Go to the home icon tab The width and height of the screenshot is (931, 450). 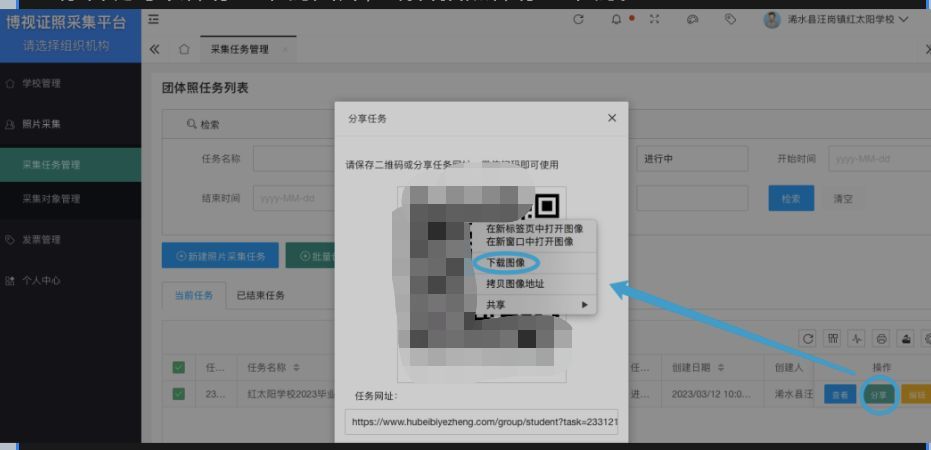pyautogui.click(x=184, y=49)
